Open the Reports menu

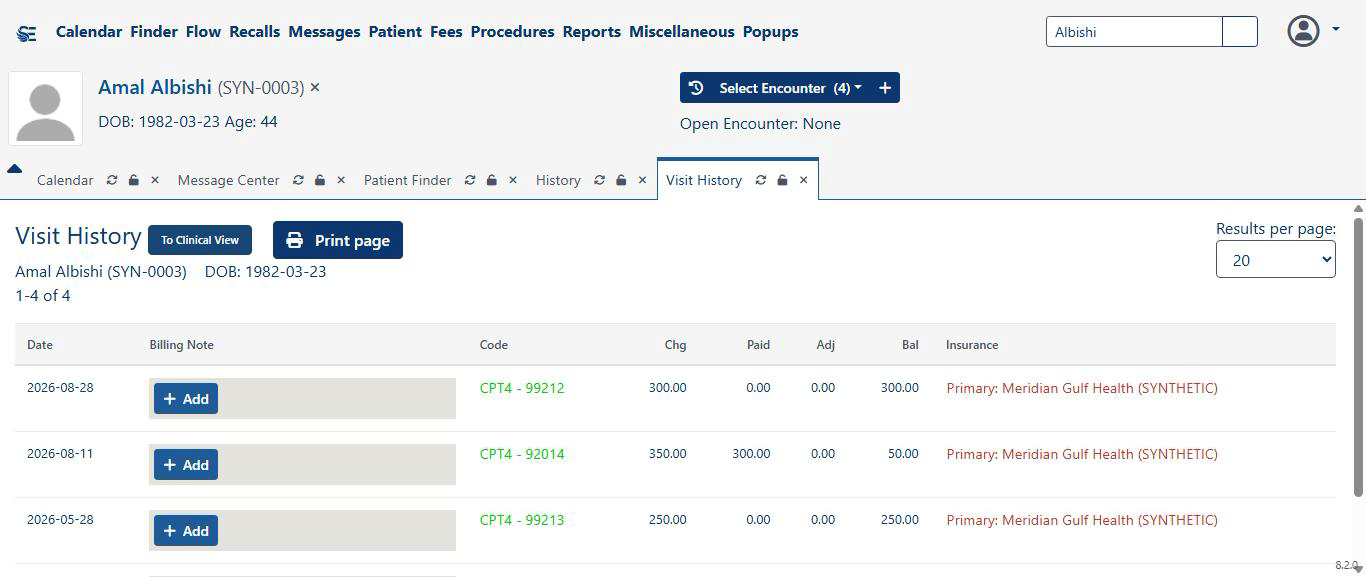591,32
